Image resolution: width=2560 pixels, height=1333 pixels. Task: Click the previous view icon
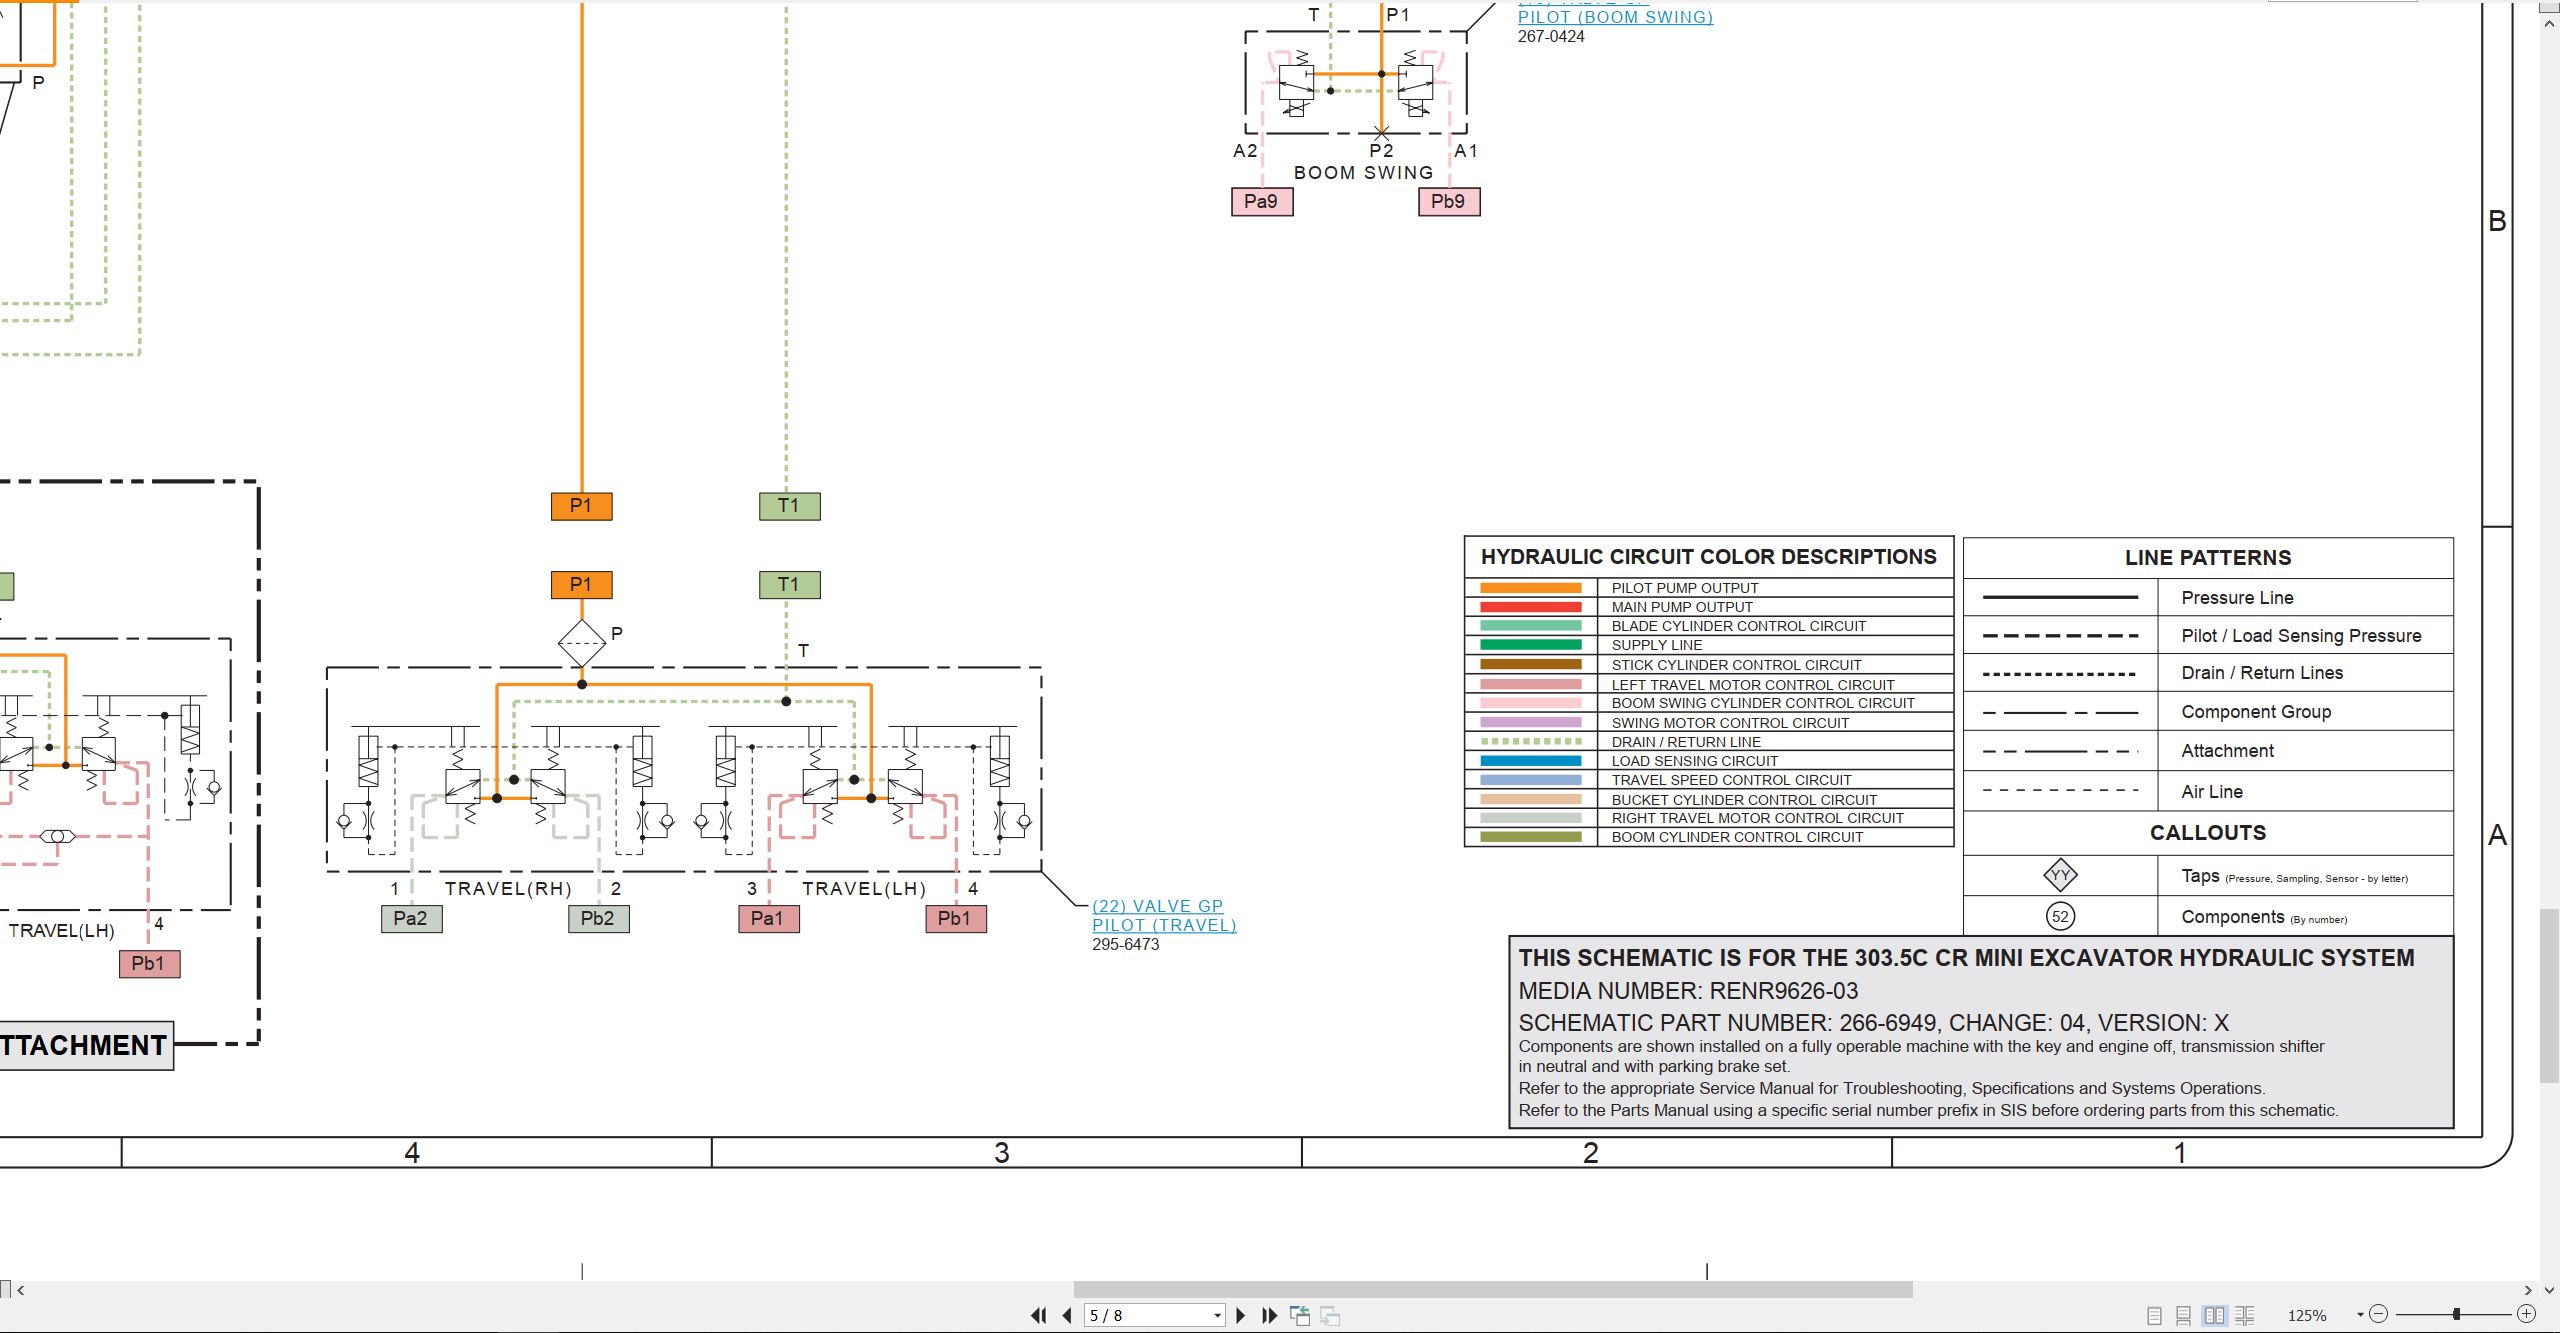coord(1300,1316)
